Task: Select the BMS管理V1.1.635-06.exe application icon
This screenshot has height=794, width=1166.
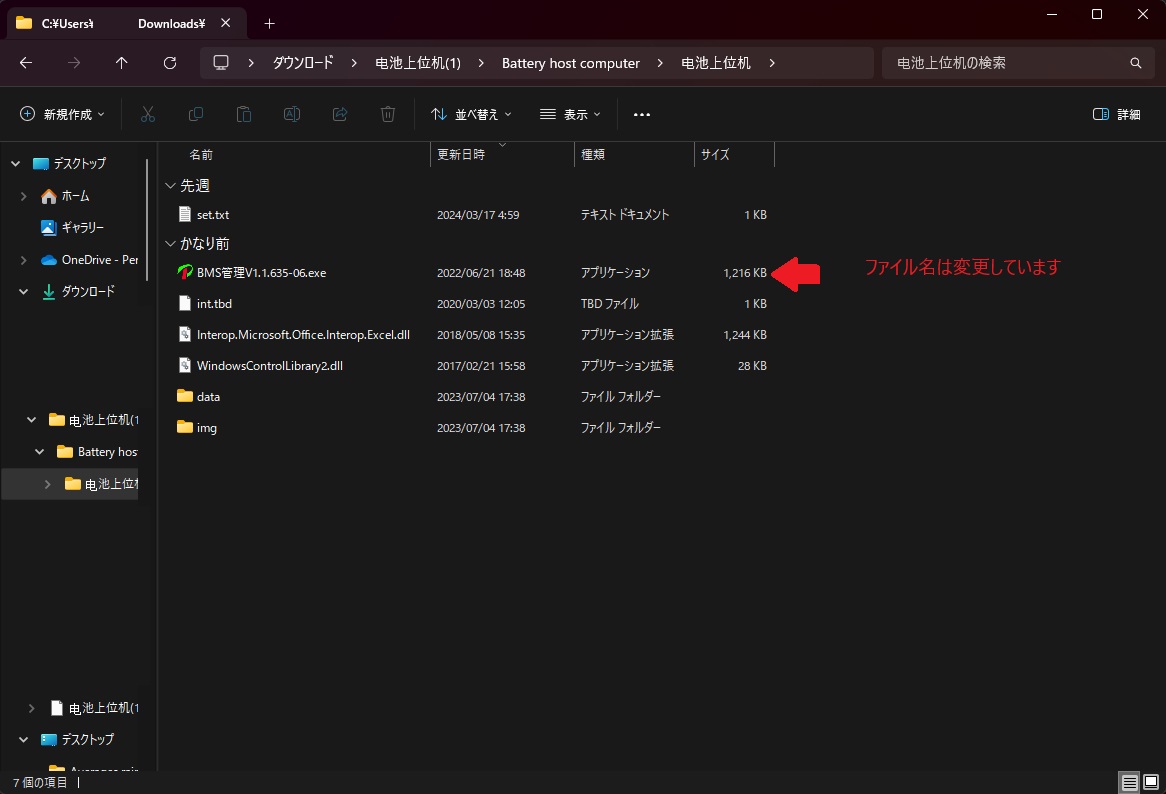Action: coord(184,272)
